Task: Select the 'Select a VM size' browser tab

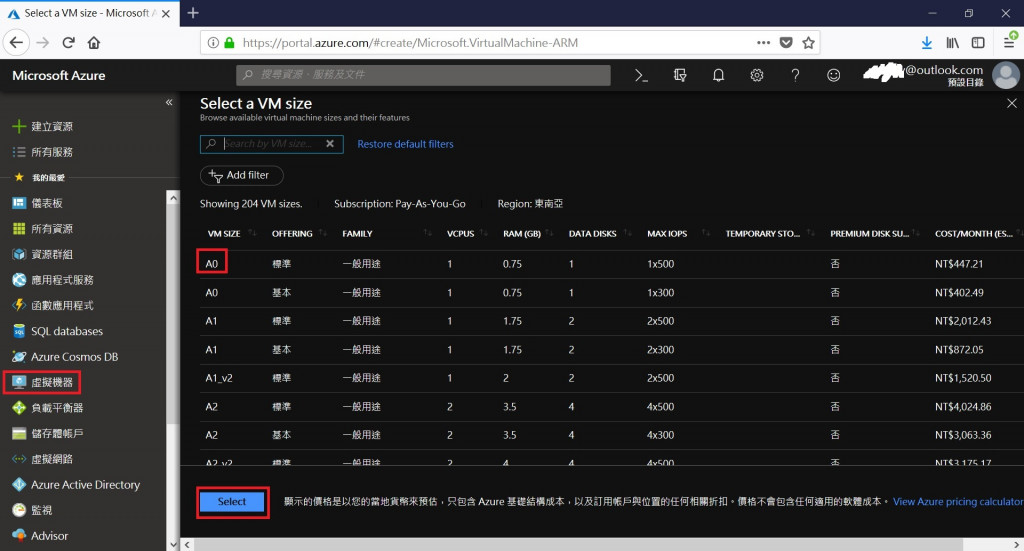Action: [89, 13]
